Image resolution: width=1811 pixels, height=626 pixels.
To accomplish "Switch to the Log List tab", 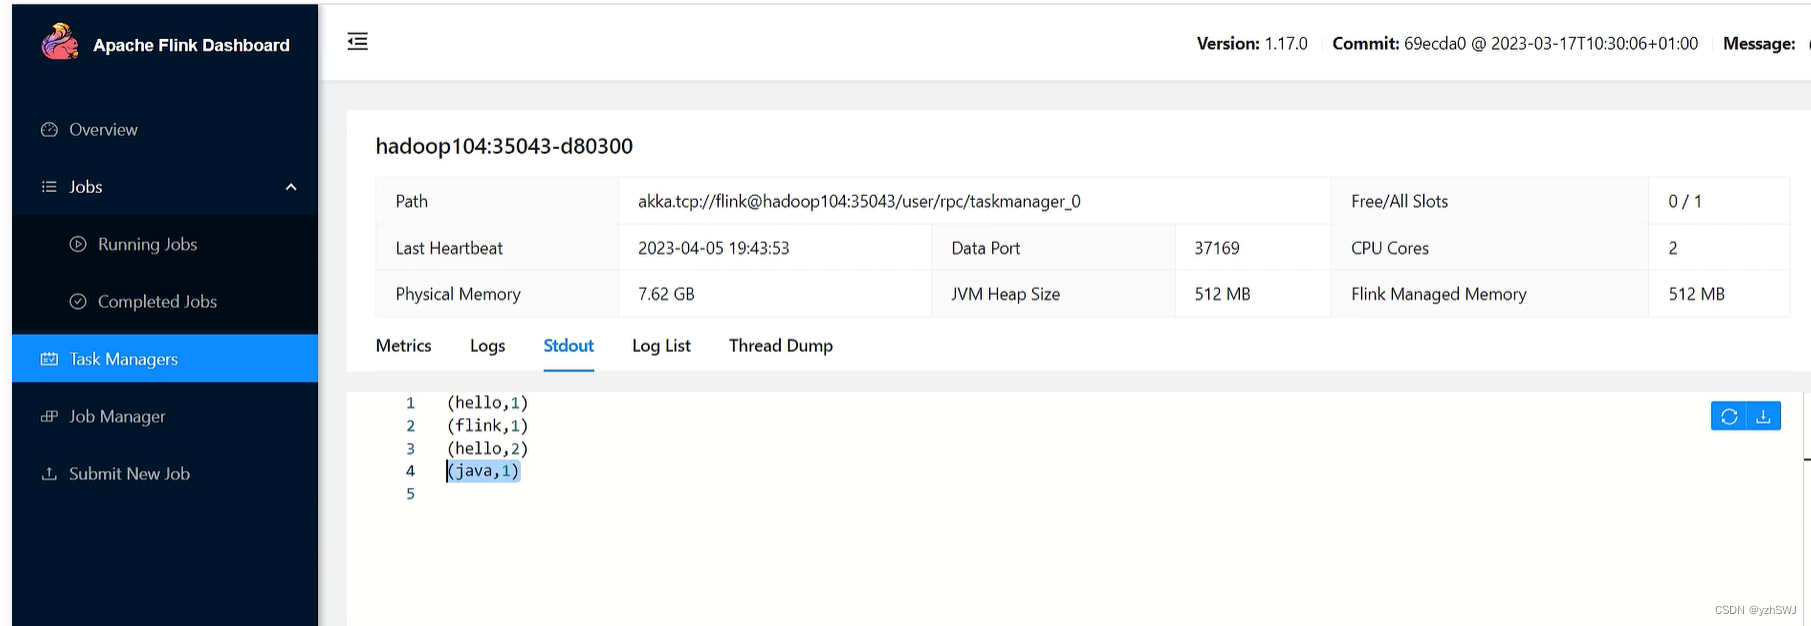I will point(661,345).
